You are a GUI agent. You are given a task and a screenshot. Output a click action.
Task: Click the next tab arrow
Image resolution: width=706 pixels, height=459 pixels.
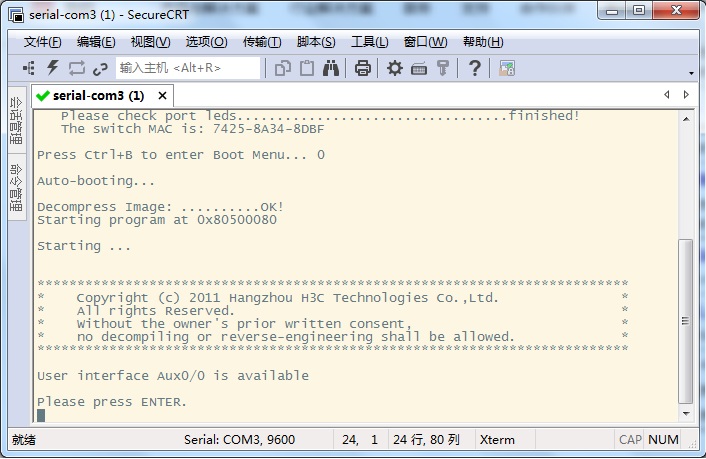click(x=686, y=95)
